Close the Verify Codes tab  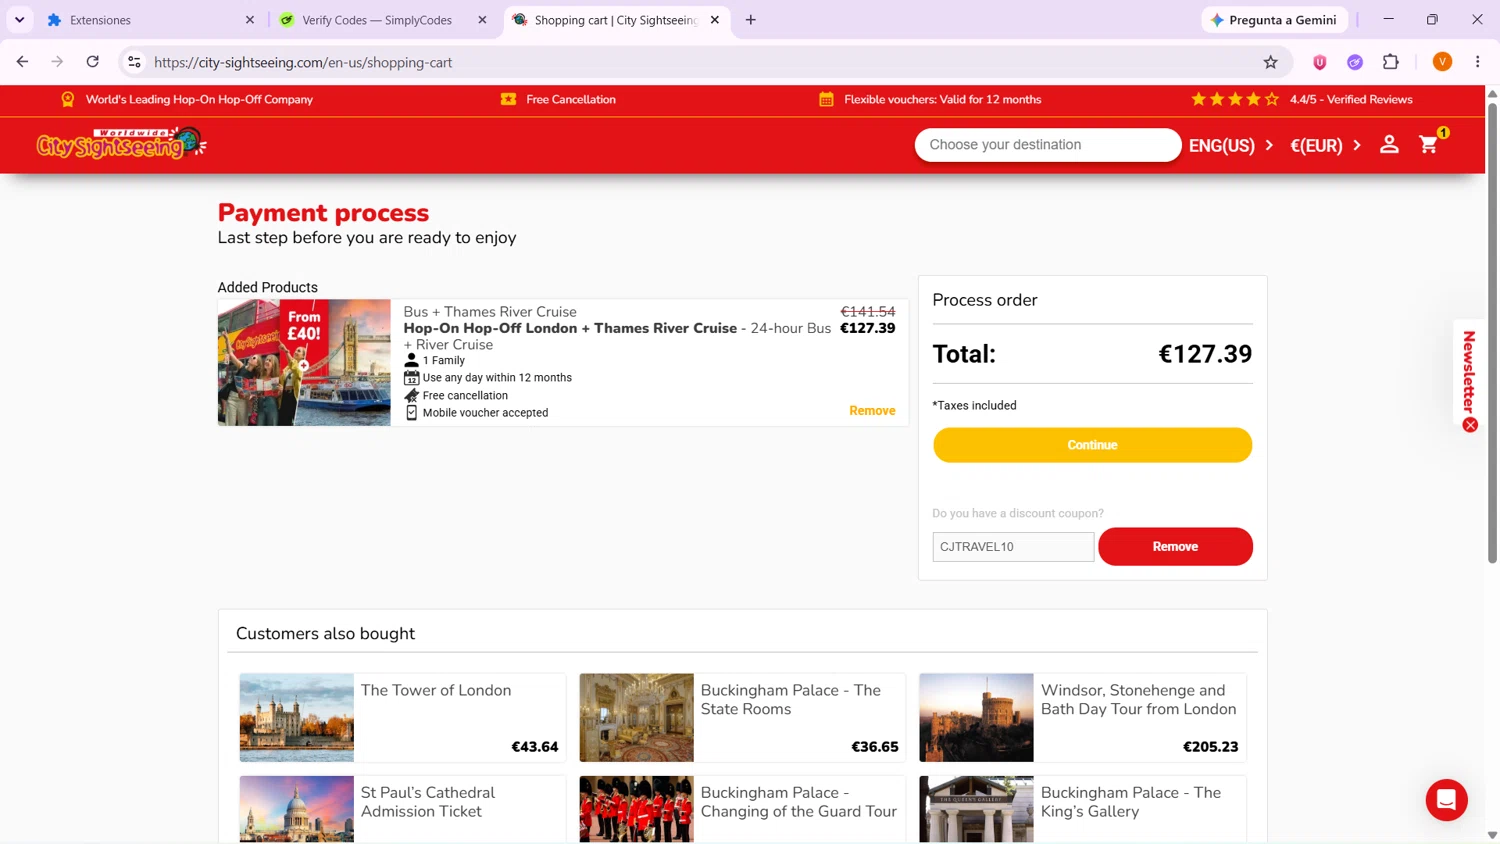(482, 20)
